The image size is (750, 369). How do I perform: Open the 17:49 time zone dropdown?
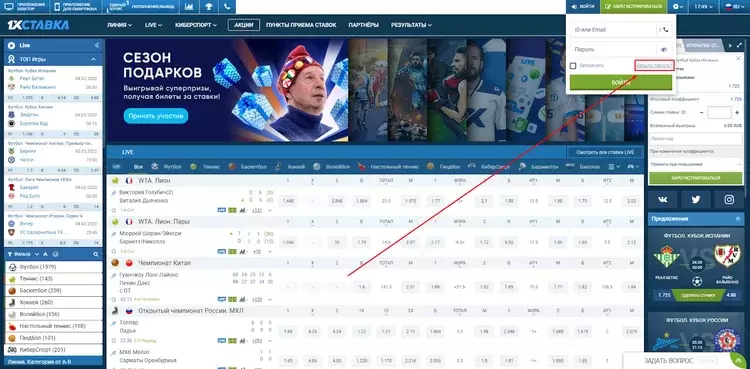coord(704,7)
